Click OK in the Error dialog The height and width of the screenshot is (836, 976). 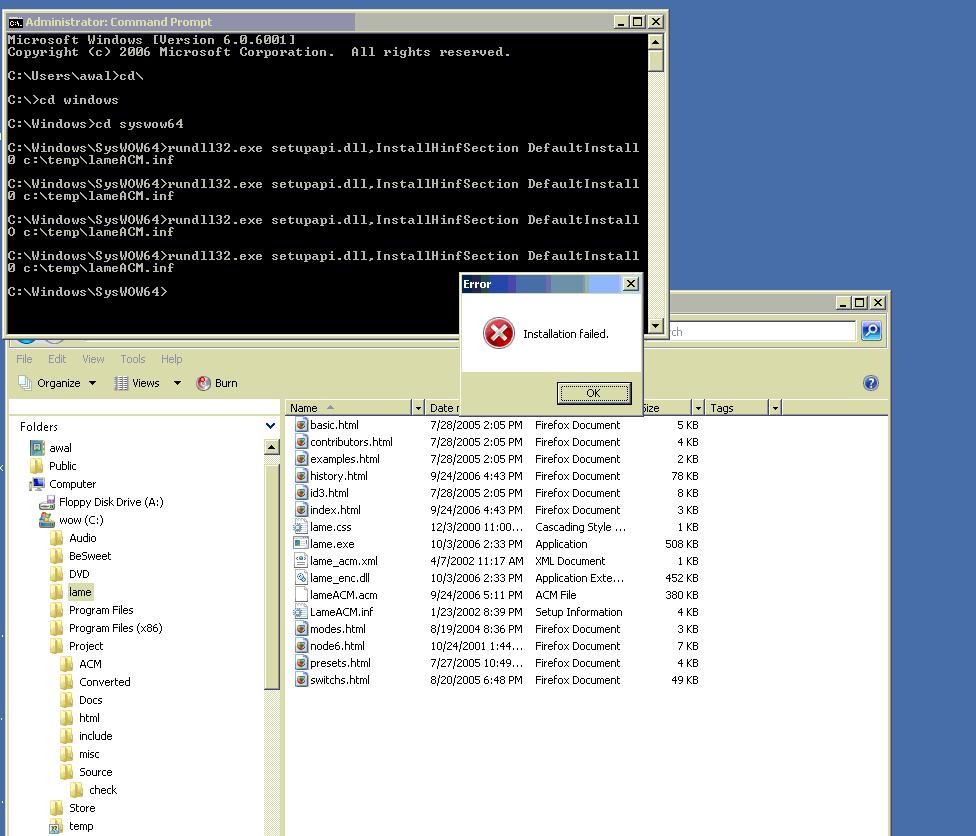coord(594,393)
